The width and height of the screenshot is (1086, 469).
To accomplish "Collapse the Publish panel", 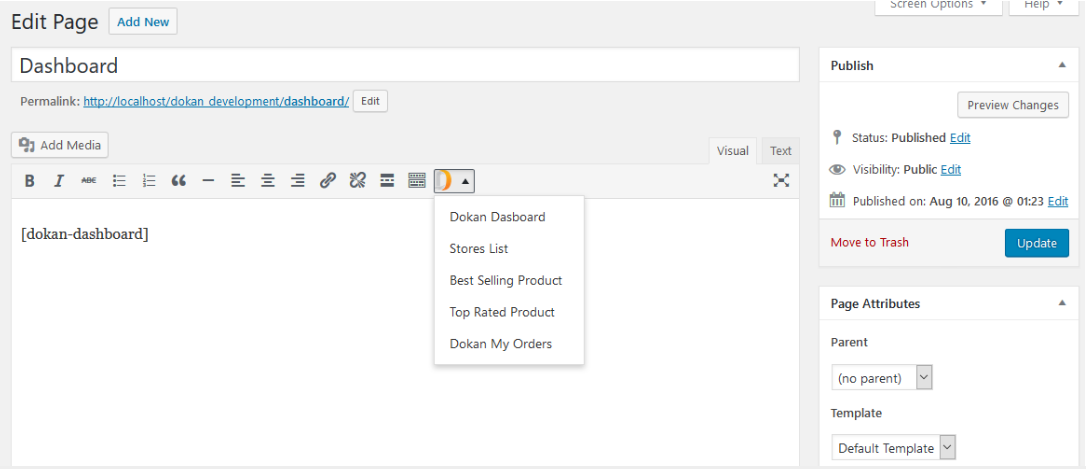I will (x=1062, y=65).
